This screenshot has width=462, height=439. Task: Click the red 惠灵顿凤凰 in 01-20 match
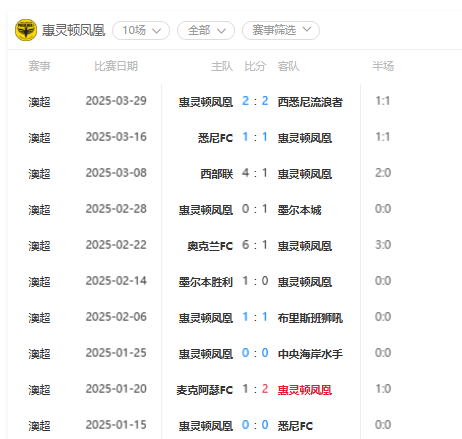point(305,390)
